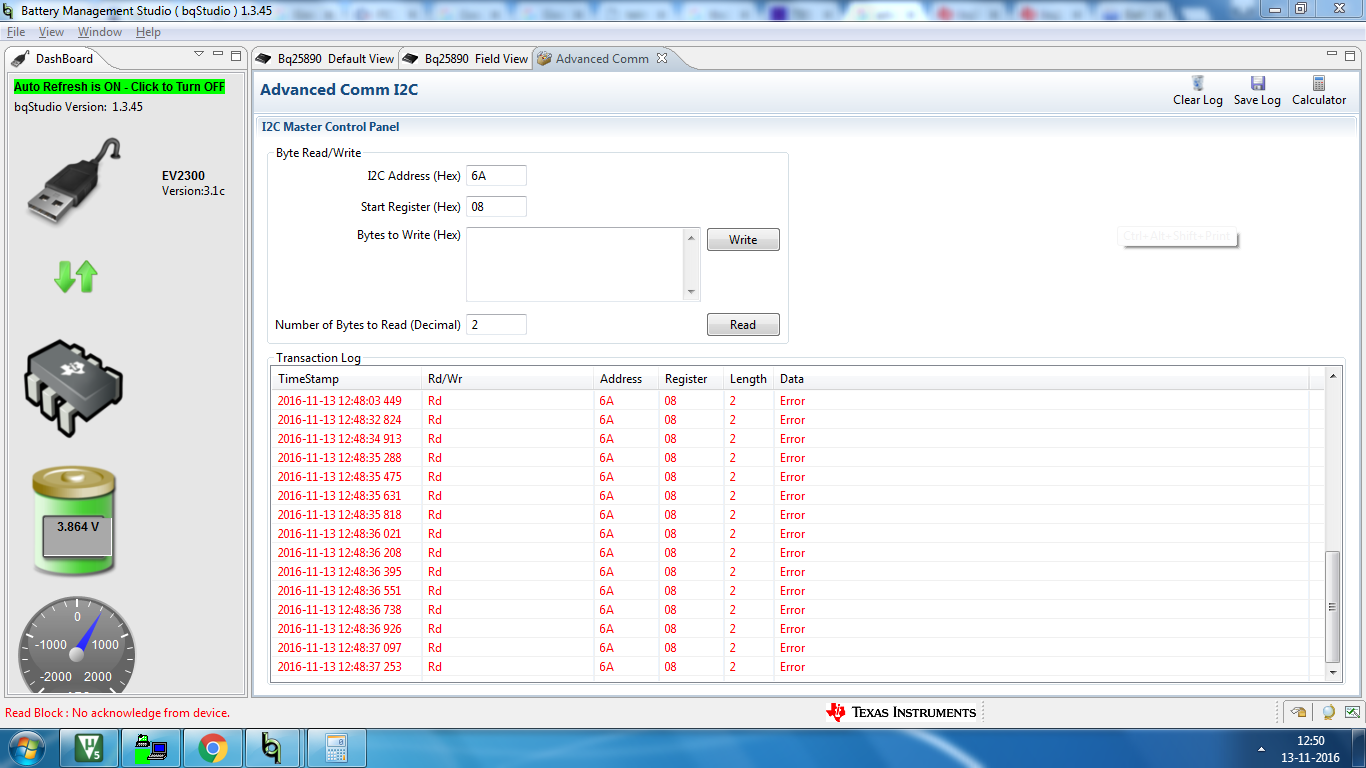Click the first status bar icon at bottom right
This screenshot has width=1366, height=768.
click(x=1298, y=712)
